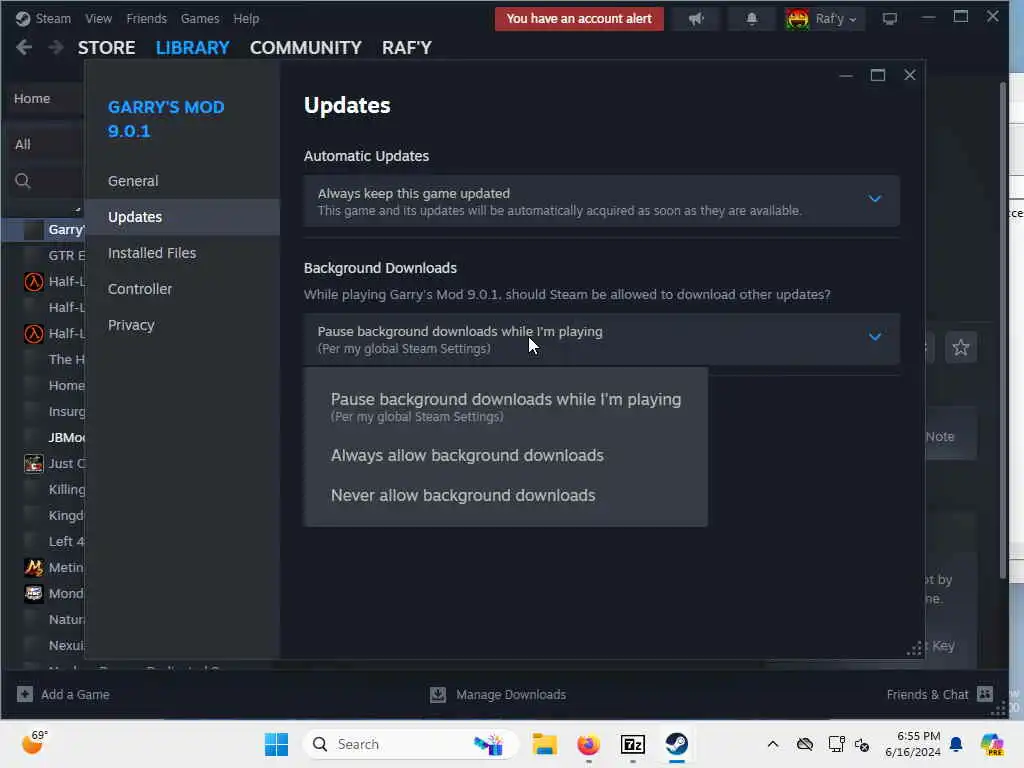Open 7-Zip from the taskbar
The width and height of the screenshot is (1024, 768).
[632, 744]
